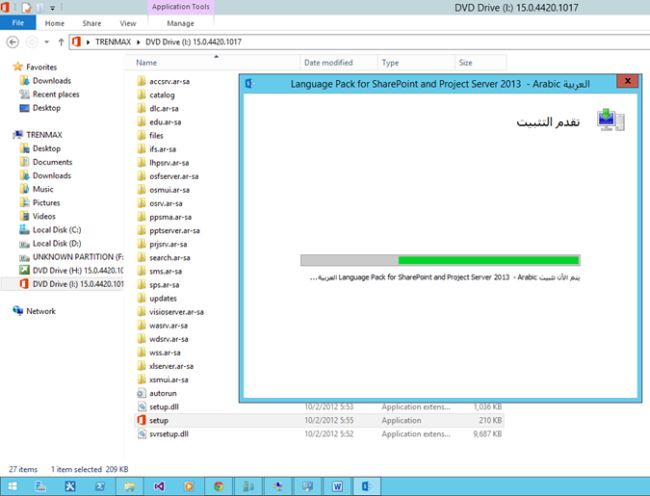Switch to the Share ribbon tab
Viewport: 650px width, 496px height.
92,23
